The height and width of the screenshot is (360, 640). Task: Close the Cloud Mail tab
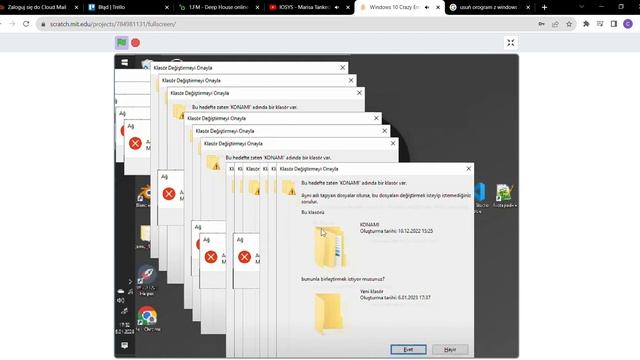point(76,7)
